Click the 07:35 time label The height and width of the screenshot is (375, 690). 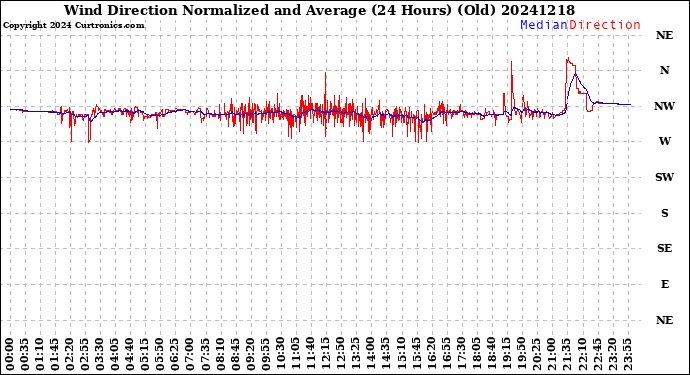pos(206,355)
